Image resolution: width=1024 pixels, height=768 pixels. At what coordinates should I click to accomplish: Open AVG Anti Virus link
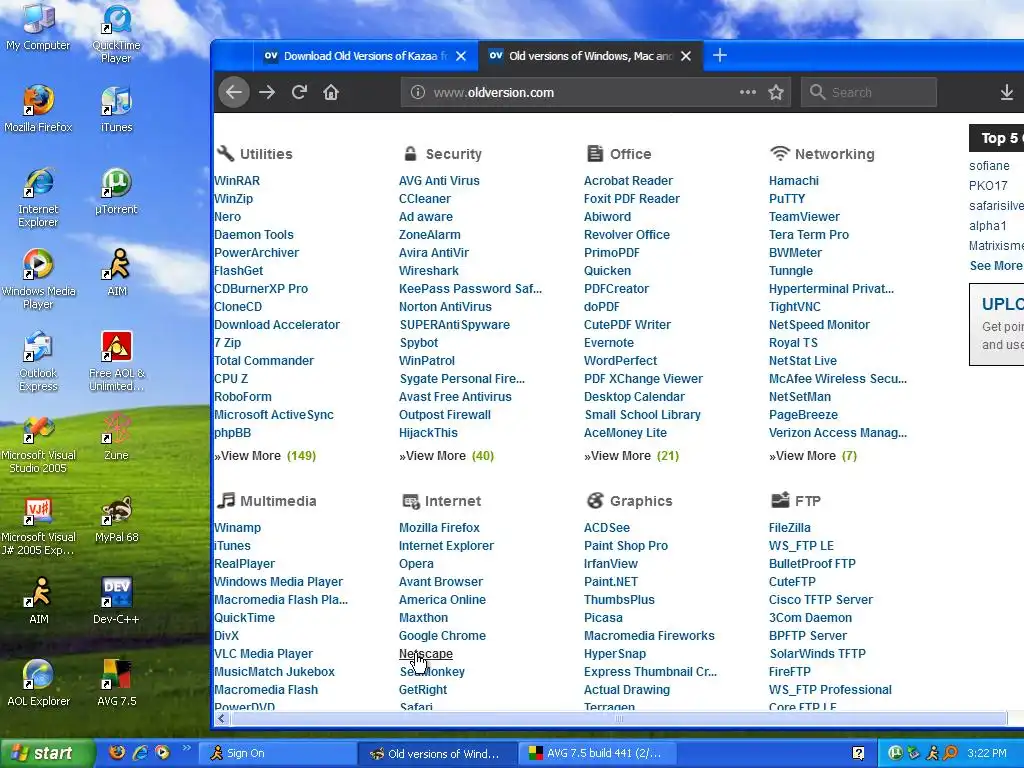point(439,181)
